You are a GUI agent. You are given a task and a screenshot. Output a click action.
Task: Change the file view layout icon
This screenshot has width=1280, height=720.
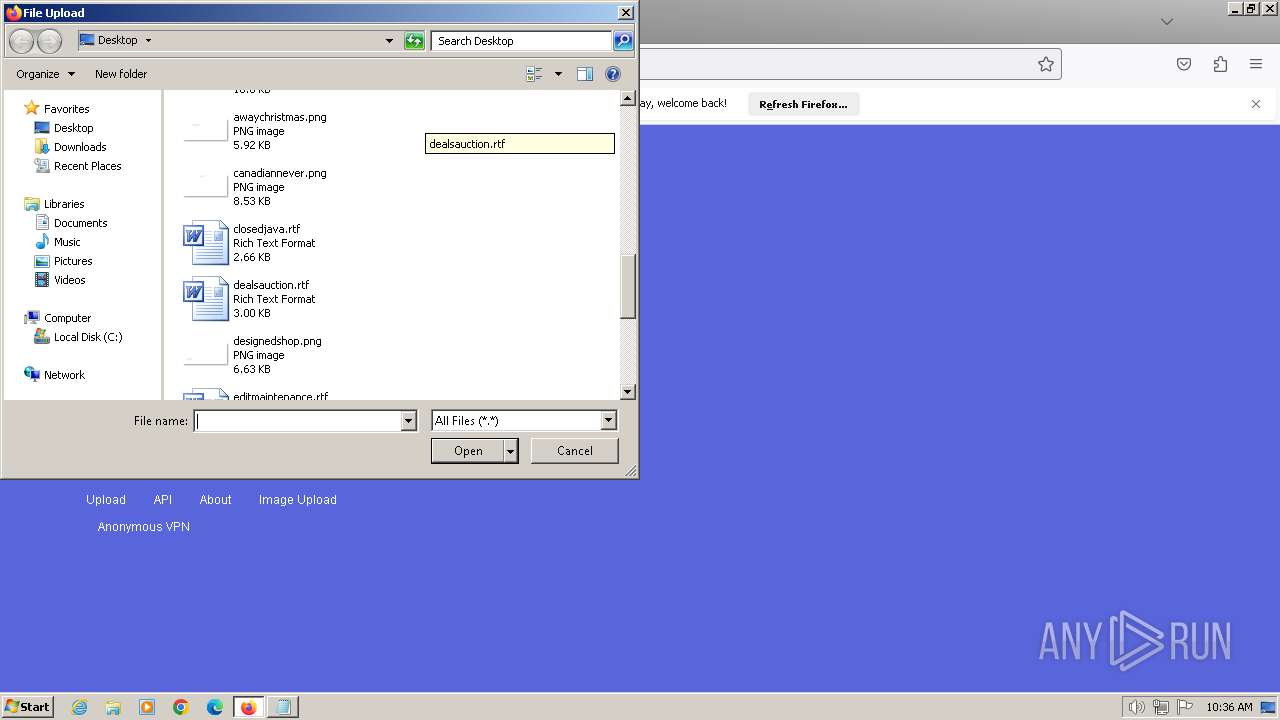point(534,74)
